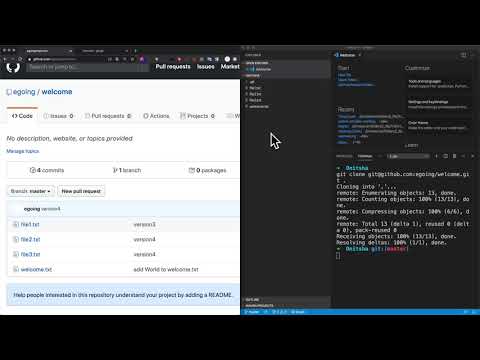This screenshot has height=360, width=480.
Task: Open the Branch: master dropdown
Action: pyautogui.click(x=31, y=191)
